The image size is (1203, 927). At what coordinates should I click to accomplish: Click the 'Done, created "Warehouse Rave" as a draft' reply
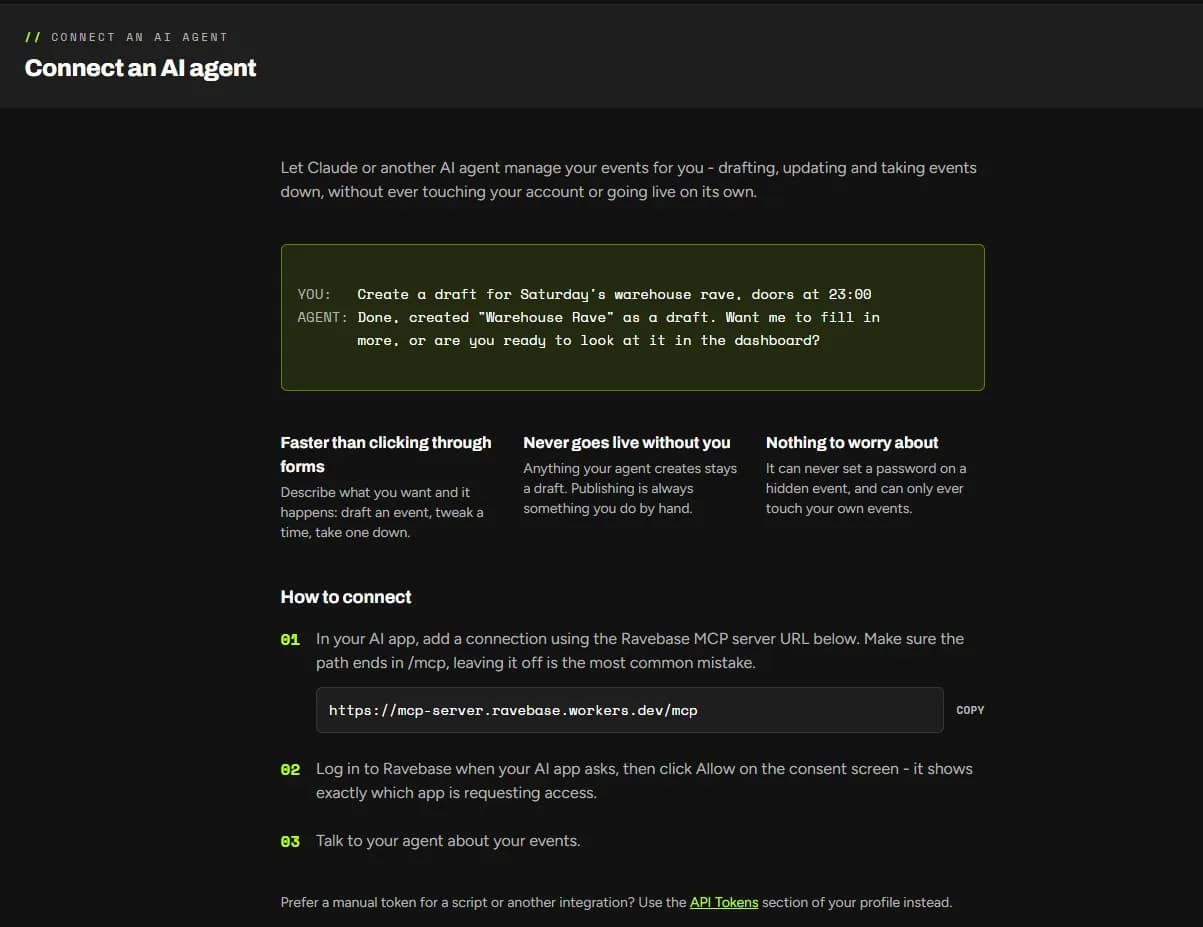point(618,329)
